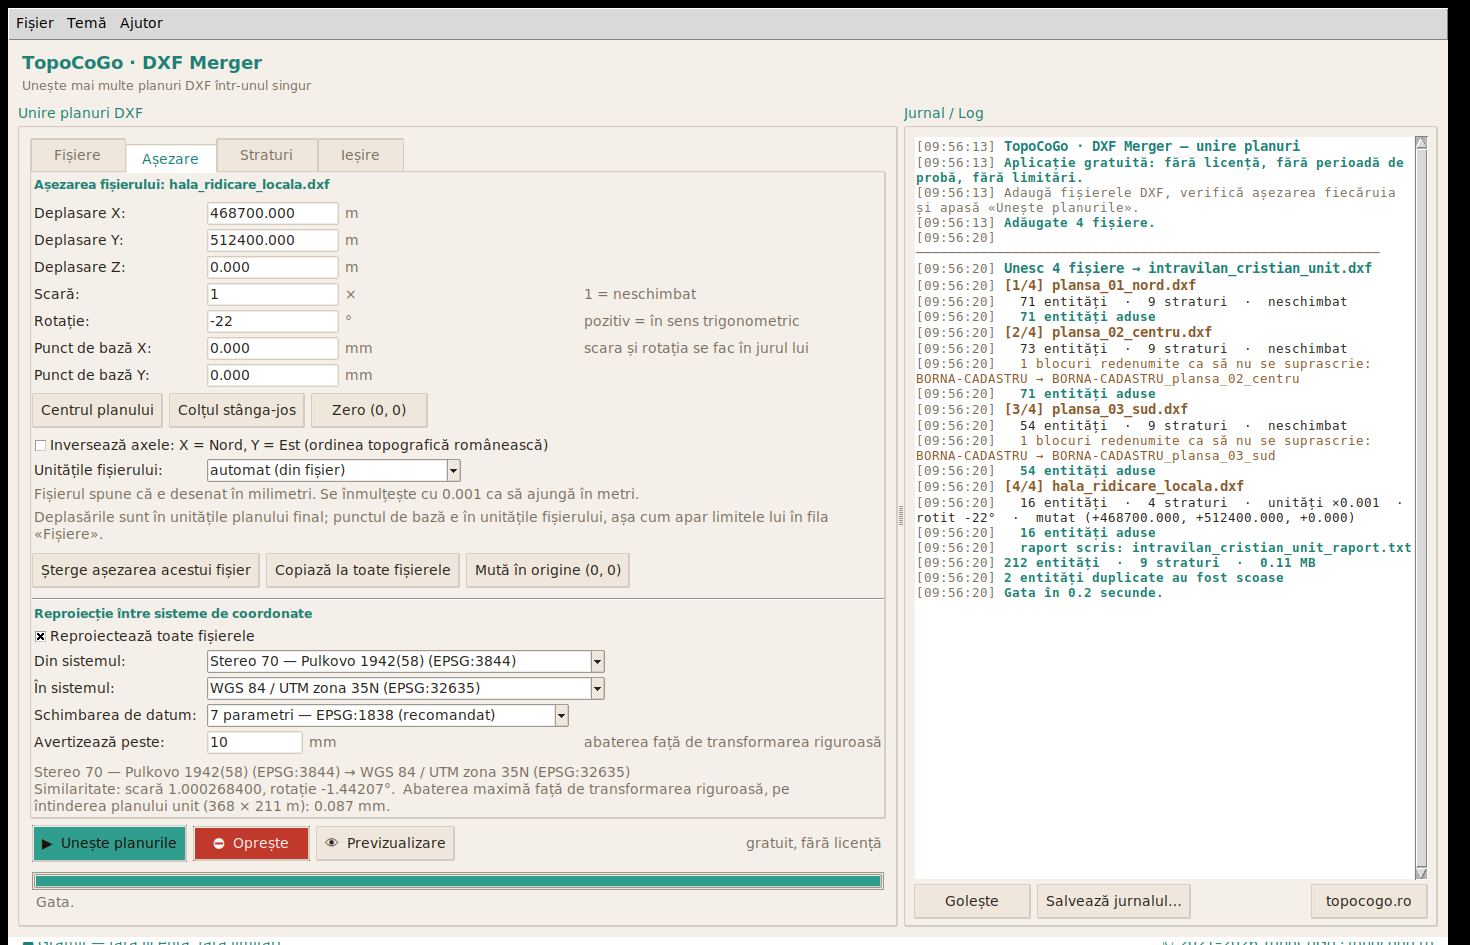Expand the Din sistemul combo box

pos(597,661)
